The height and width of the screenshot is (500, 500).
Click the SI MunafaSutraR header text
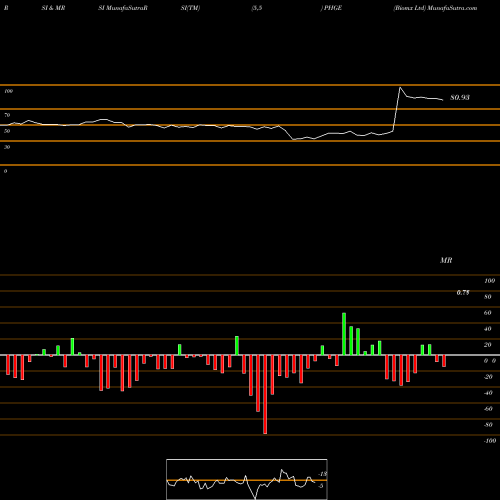pyautogui.click(x=123, y=8)
